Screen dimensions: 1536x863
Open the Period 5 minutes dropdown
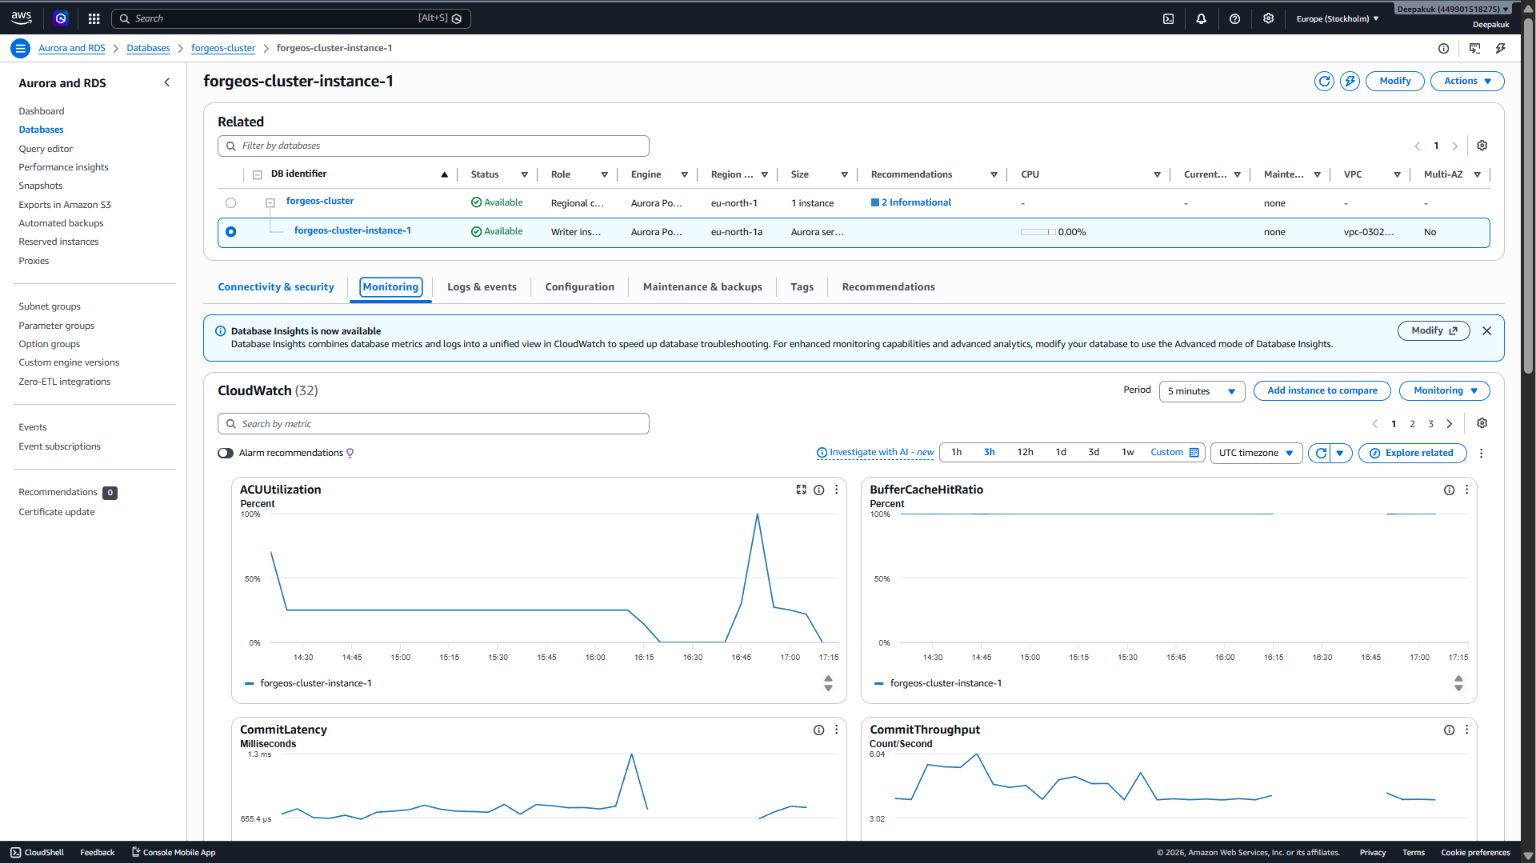pyautogui.click(x=1202, y=391)
